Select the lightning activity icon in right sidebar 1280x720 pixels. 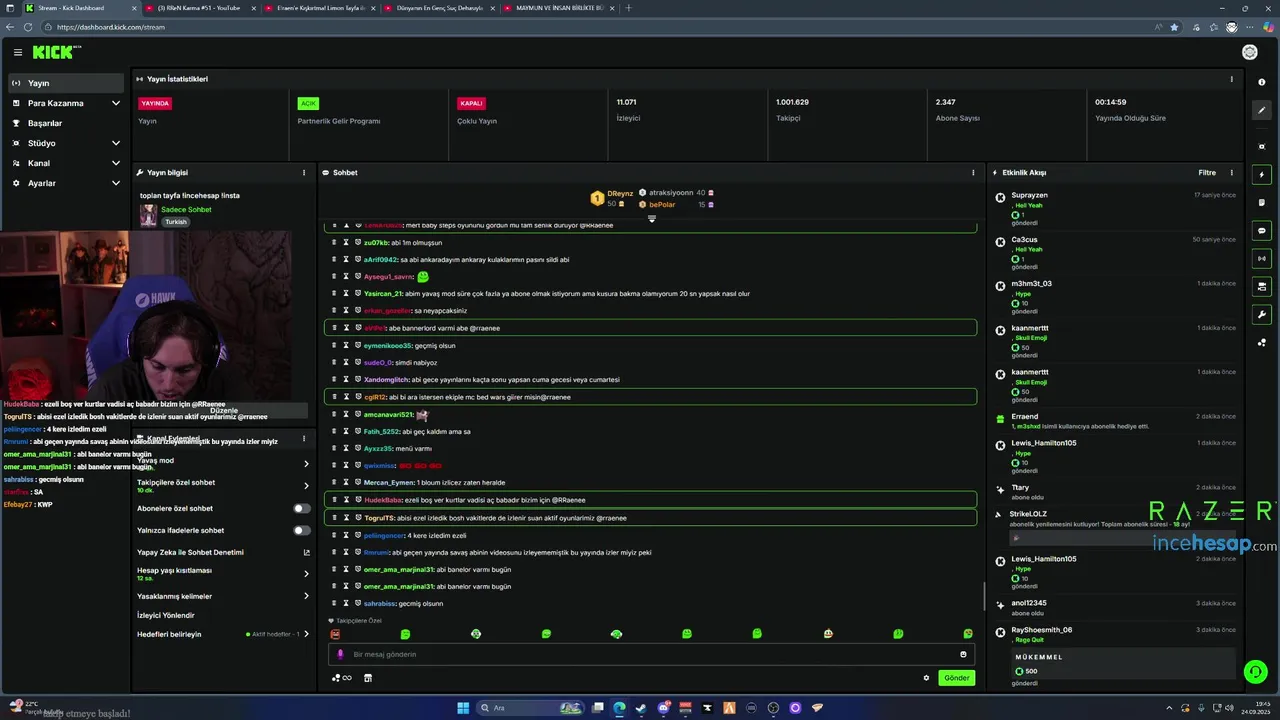(x=1261, y=174)
